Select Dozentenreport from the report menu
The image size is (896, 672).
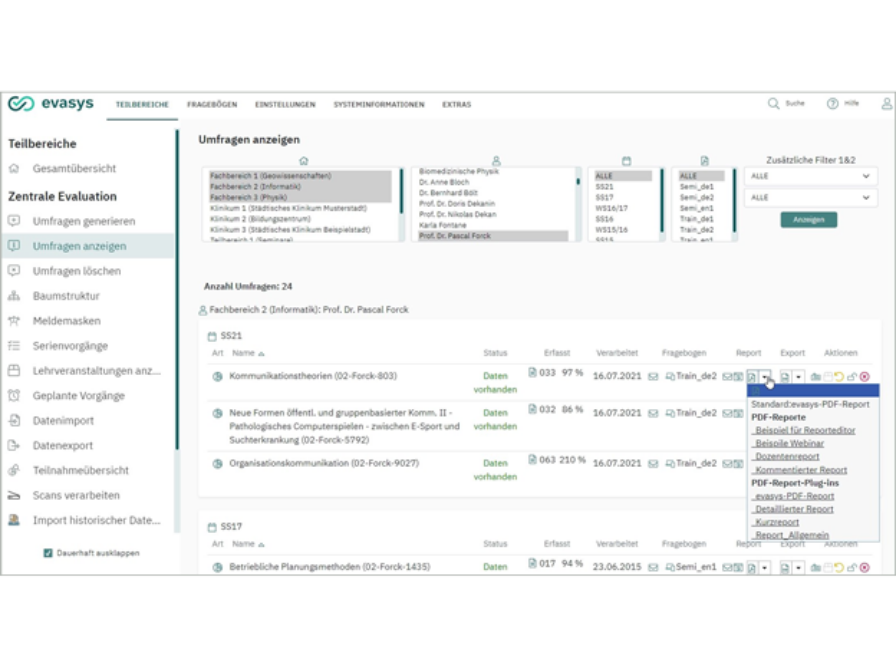785,457
